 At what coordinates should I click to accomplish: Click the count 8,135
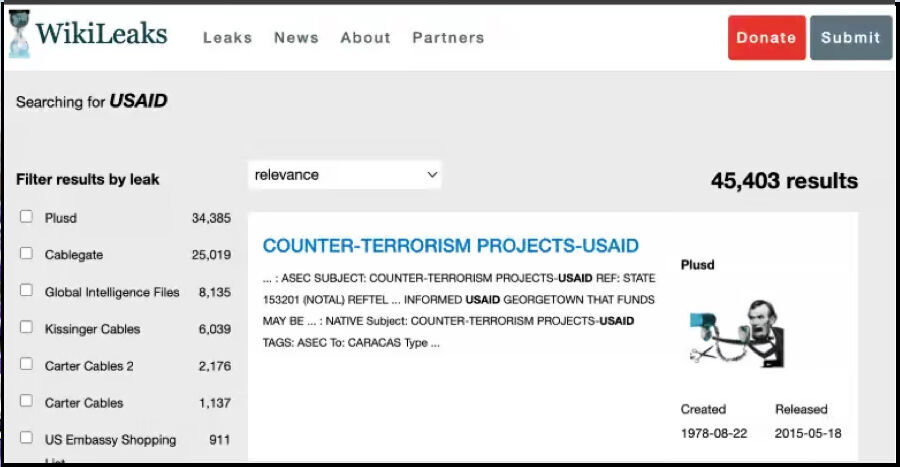tap(215, 293)
